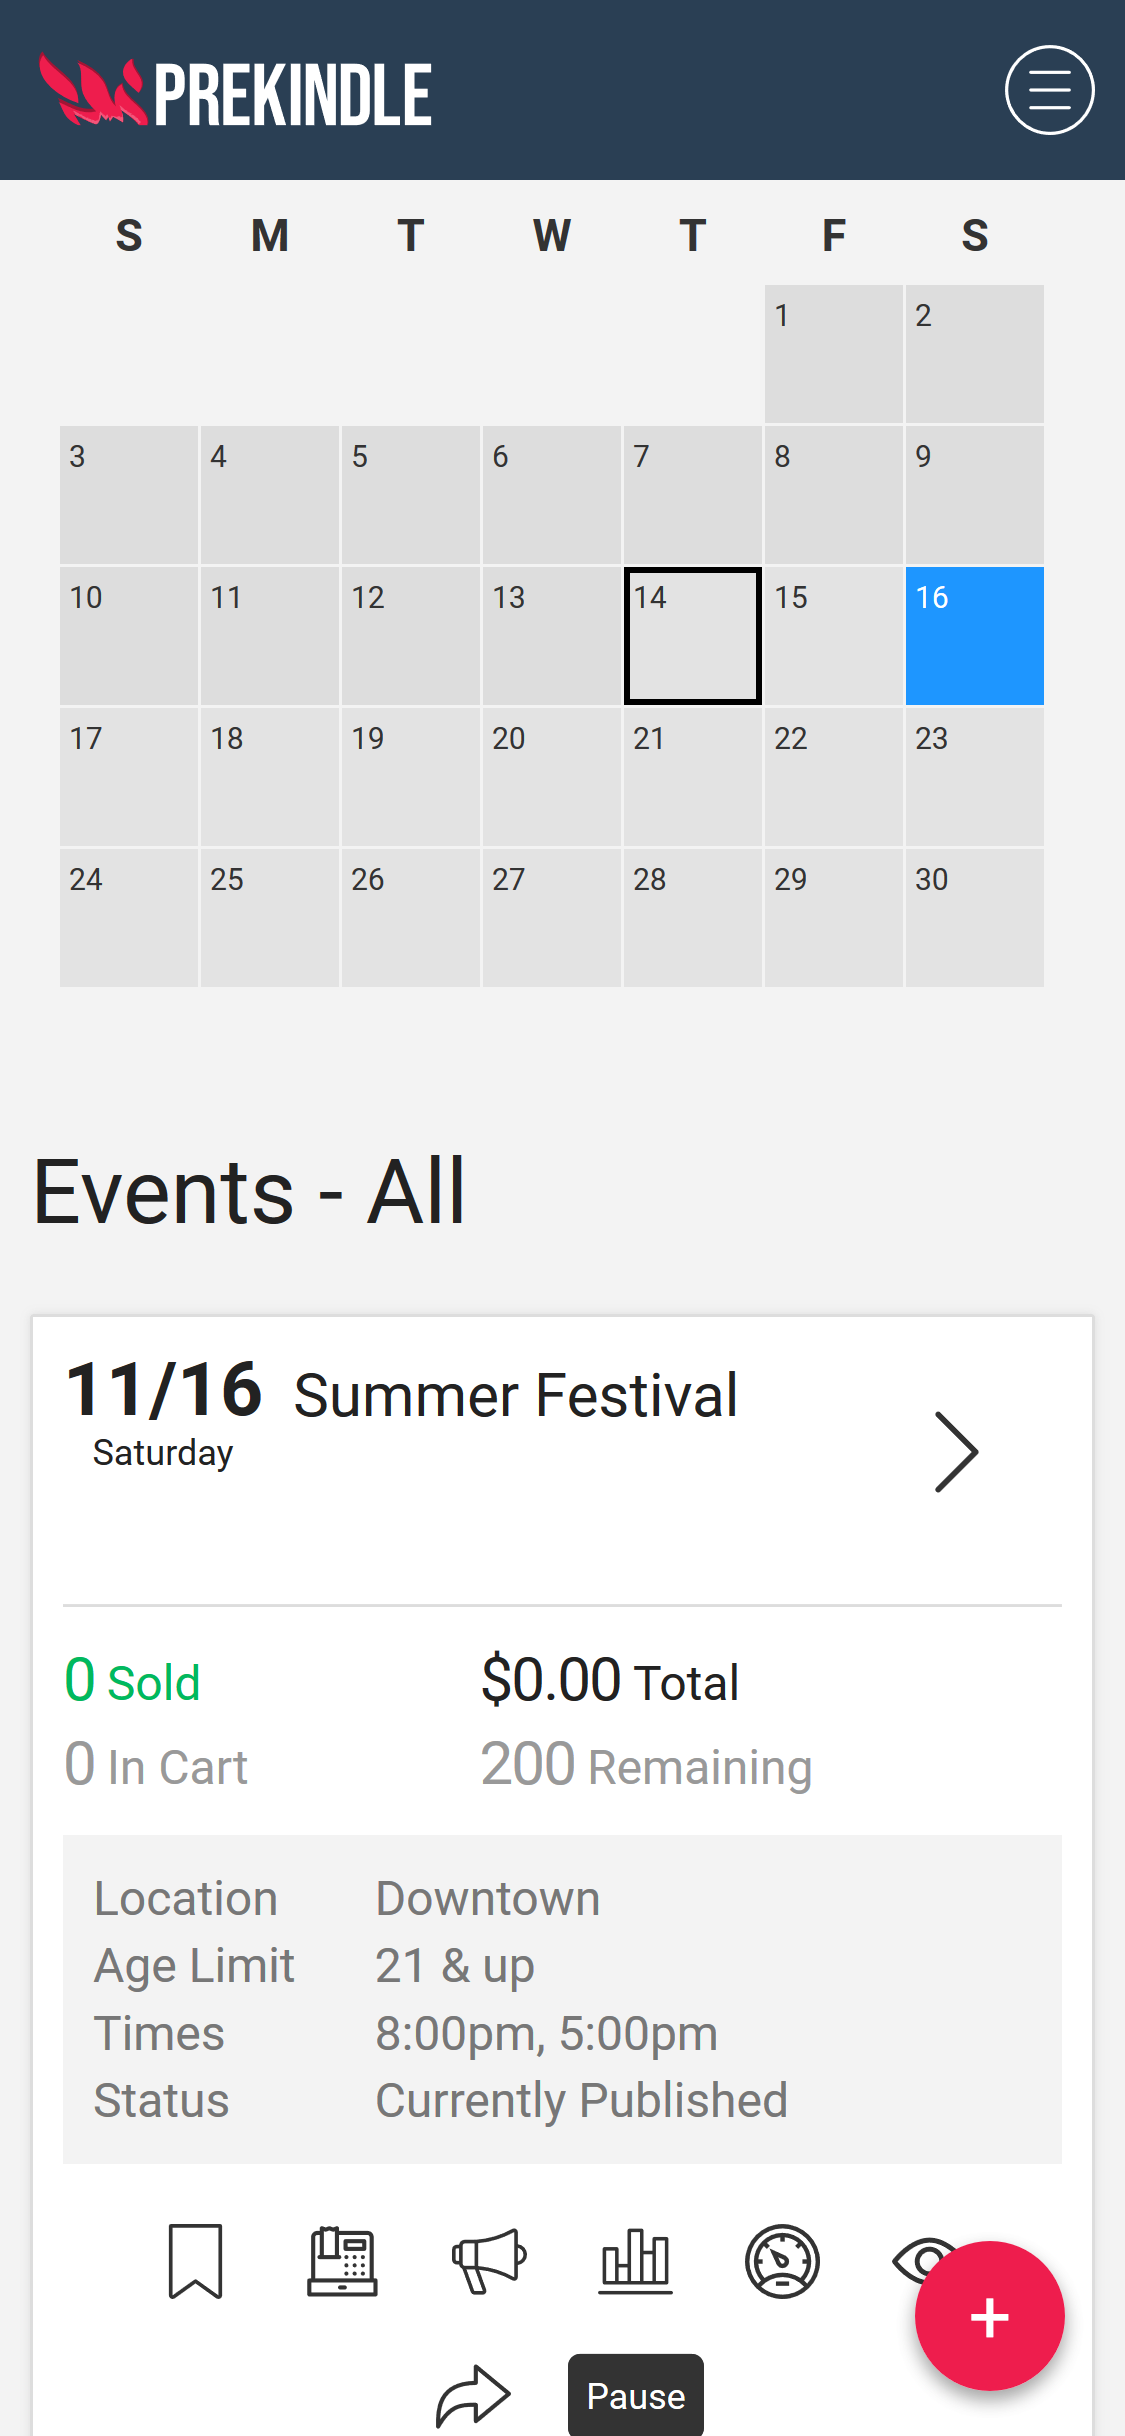Open the box office cash register icon
The height and width of the screenshot is (2436, 1125).
click(x=342, y=2261)
